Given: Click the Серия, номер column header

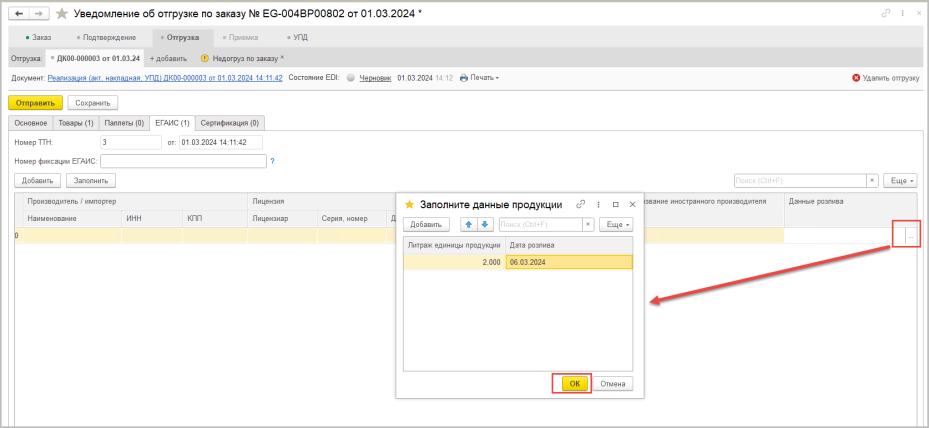Looking at the screenshot, I should click(351, 219).
